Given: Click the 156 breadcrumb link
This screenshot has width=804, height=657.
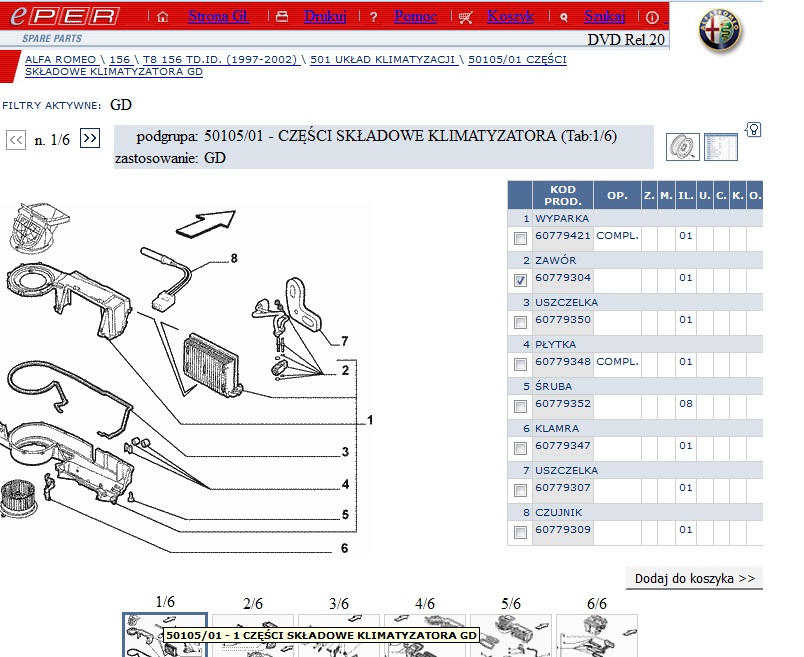Looking at the screenshot, I should coord(119,59).
